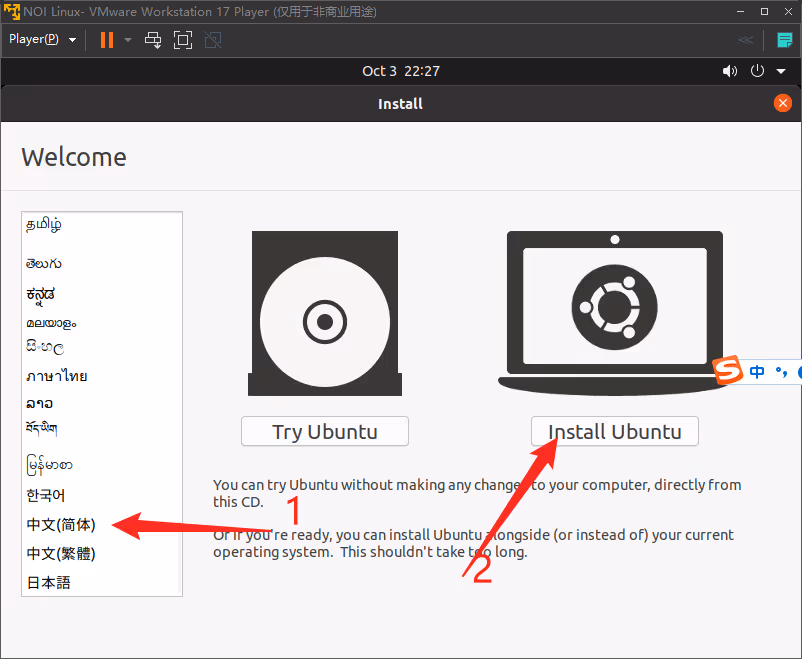Select 한국어 language
Viewport: 802px width, 659px height.
(x=46, y=495)
